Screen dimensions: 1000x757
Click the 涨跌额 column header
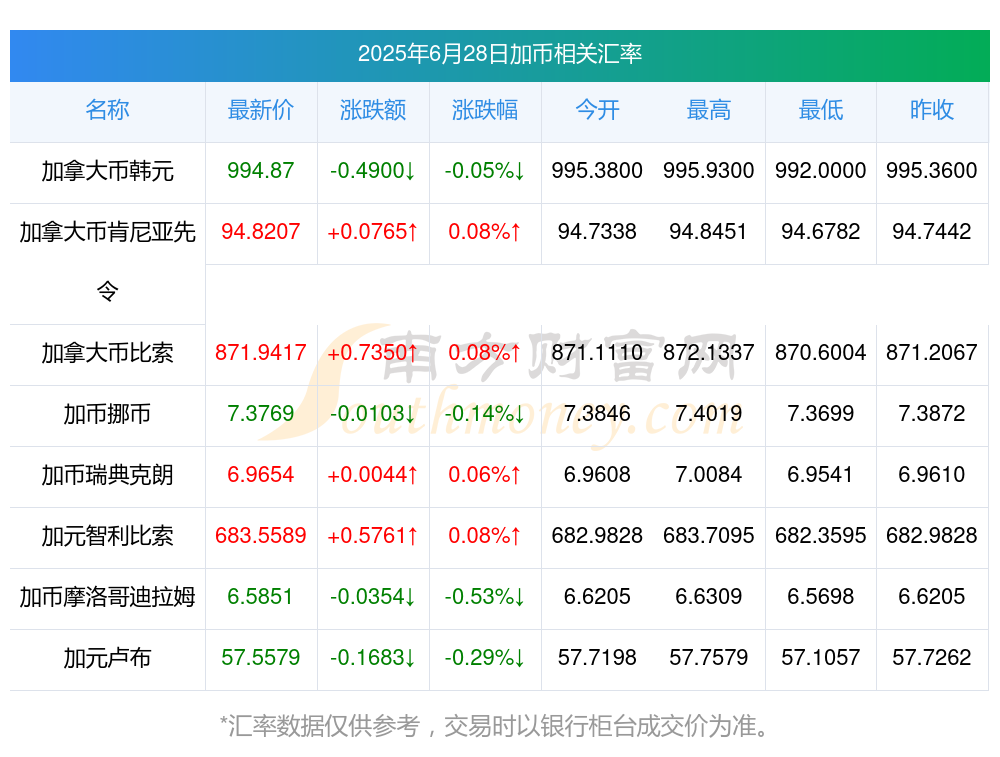point(373,110)
